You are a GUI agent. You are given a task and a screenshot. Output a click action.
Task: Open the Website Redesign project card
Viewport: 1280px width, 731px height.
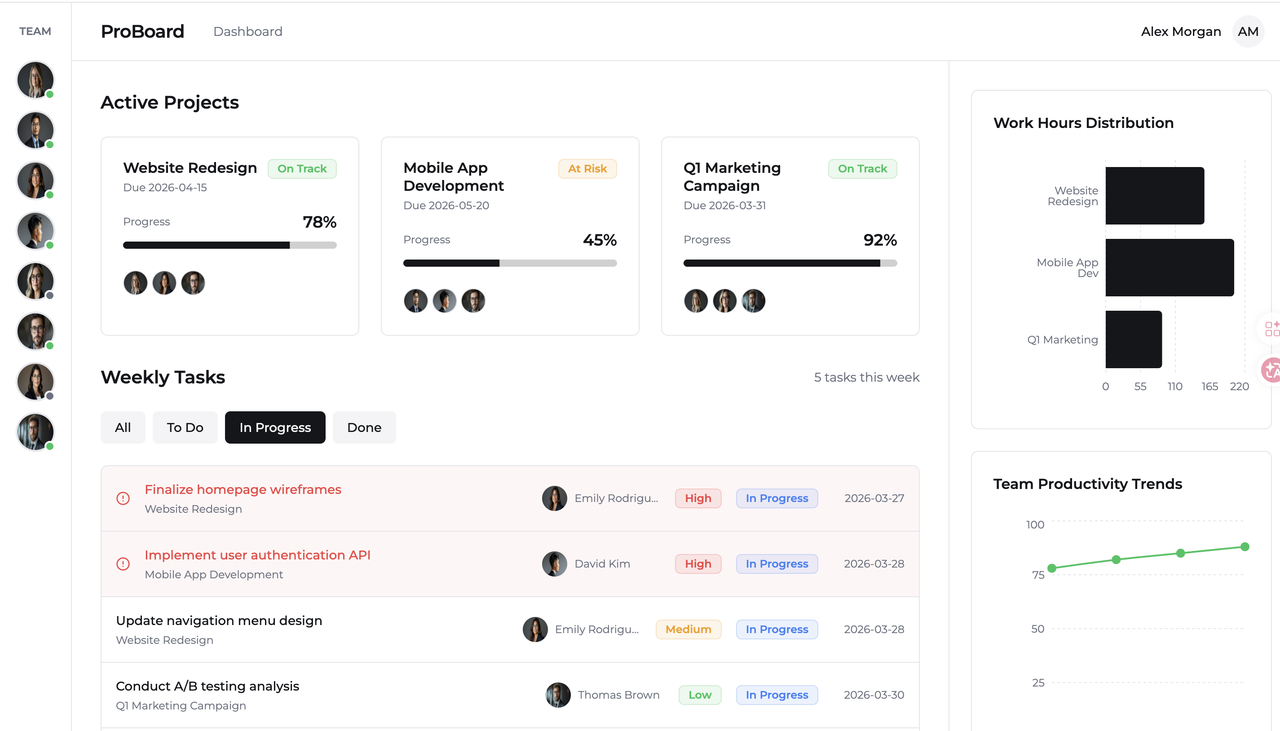click(x=229, y=236)
